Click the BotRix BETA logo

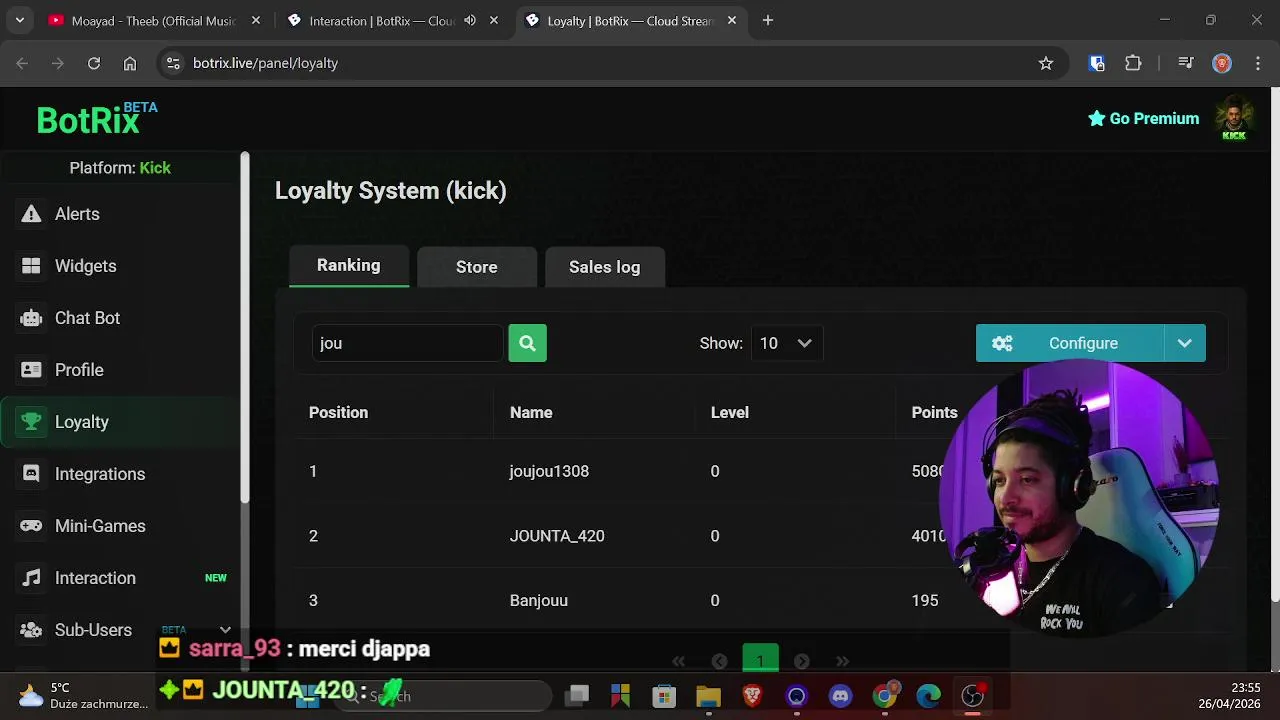pos(97,119)
